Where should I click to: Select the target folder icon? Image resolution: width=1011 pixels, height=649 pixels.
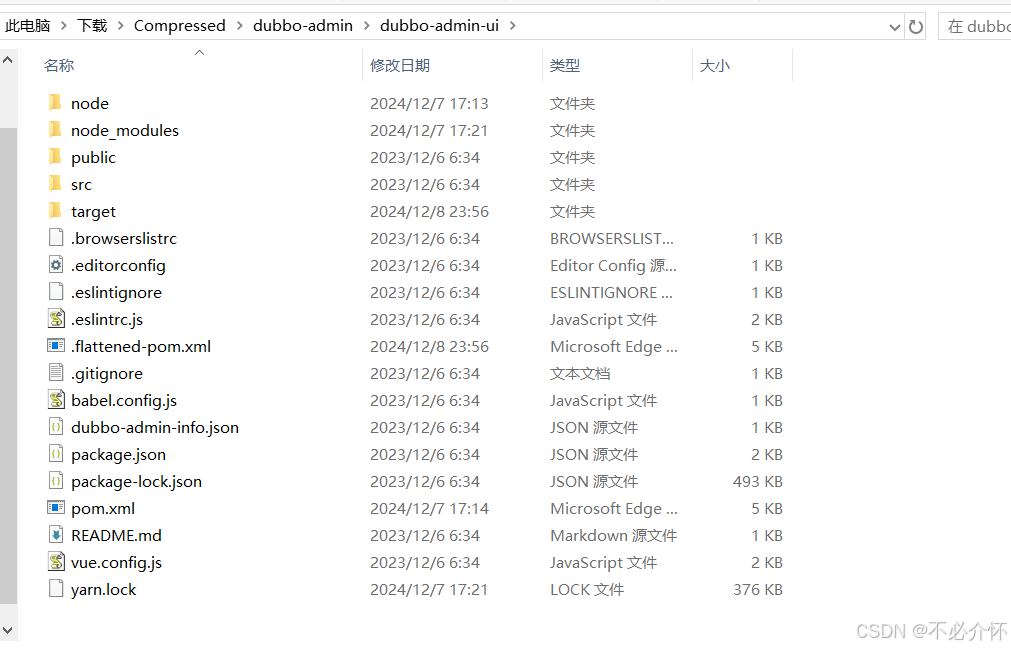point(55,211)
